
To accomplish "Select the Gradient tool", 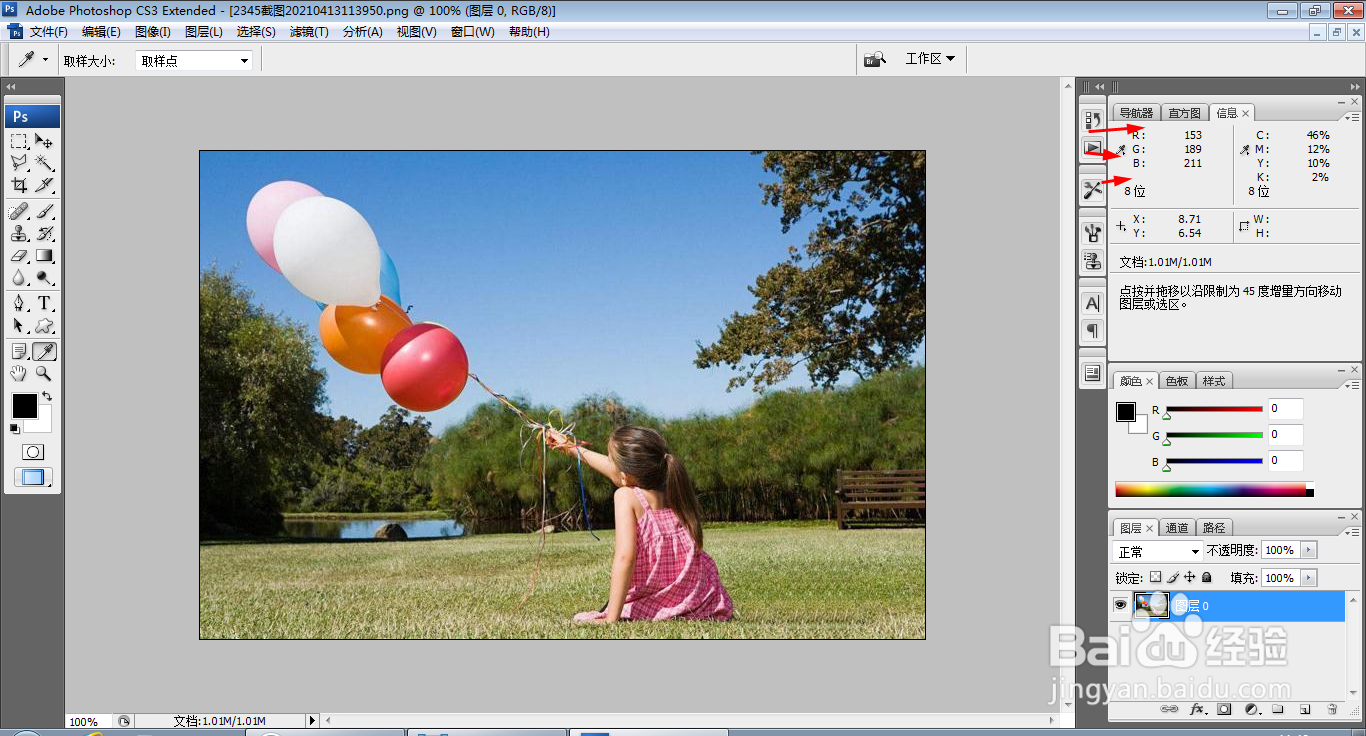I will pos(44,256).
